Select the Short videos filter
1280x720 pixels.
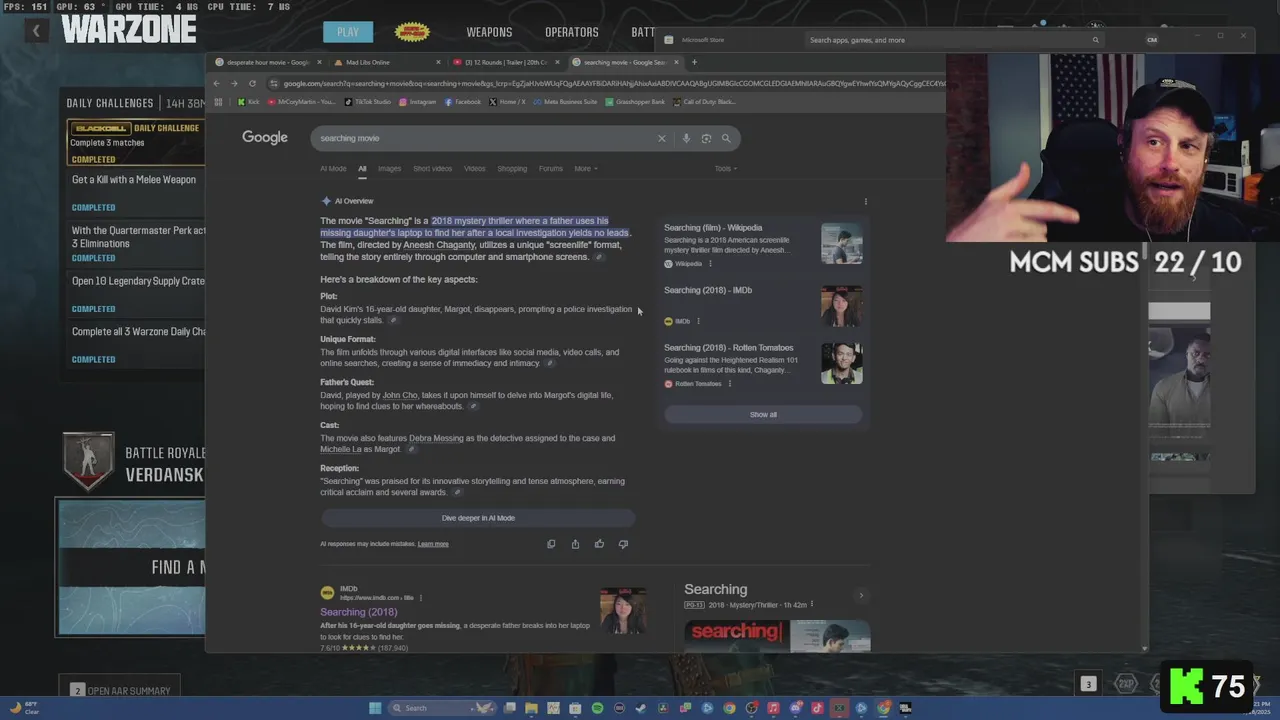[x=433, y=168]
